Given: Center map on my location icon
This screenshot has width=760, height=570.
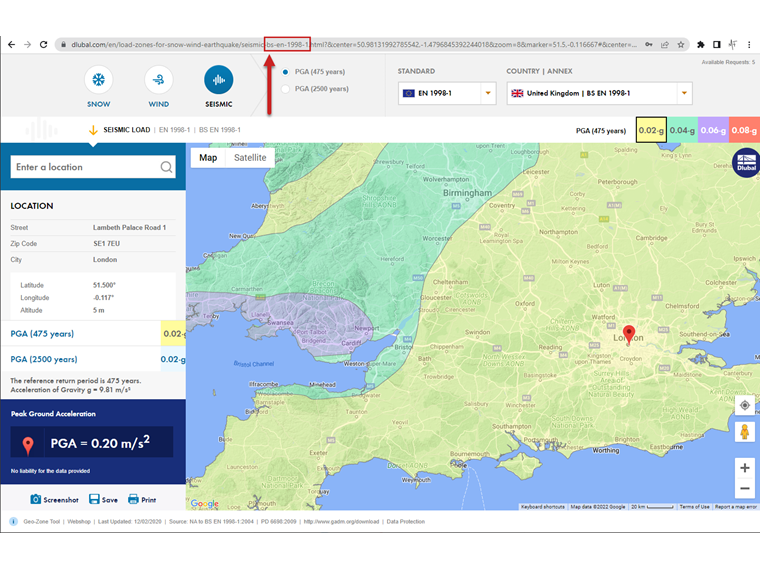Looking at the screenshot, I should point(745,405).
